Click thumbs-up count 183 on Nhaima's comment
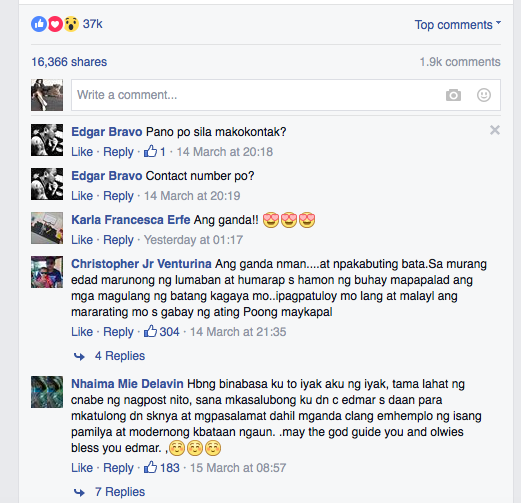This screenshot has width=521, height=503. pyautogui.click(x=162, y=468)
